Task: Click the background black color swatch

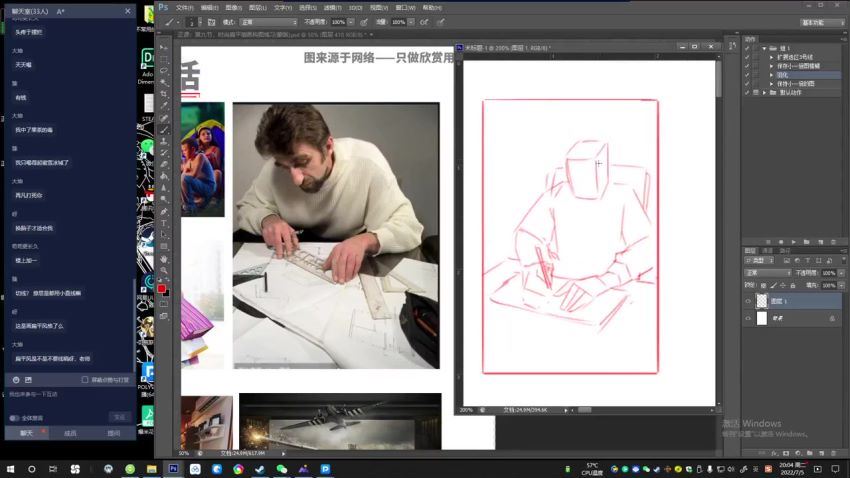Action: 166,293
